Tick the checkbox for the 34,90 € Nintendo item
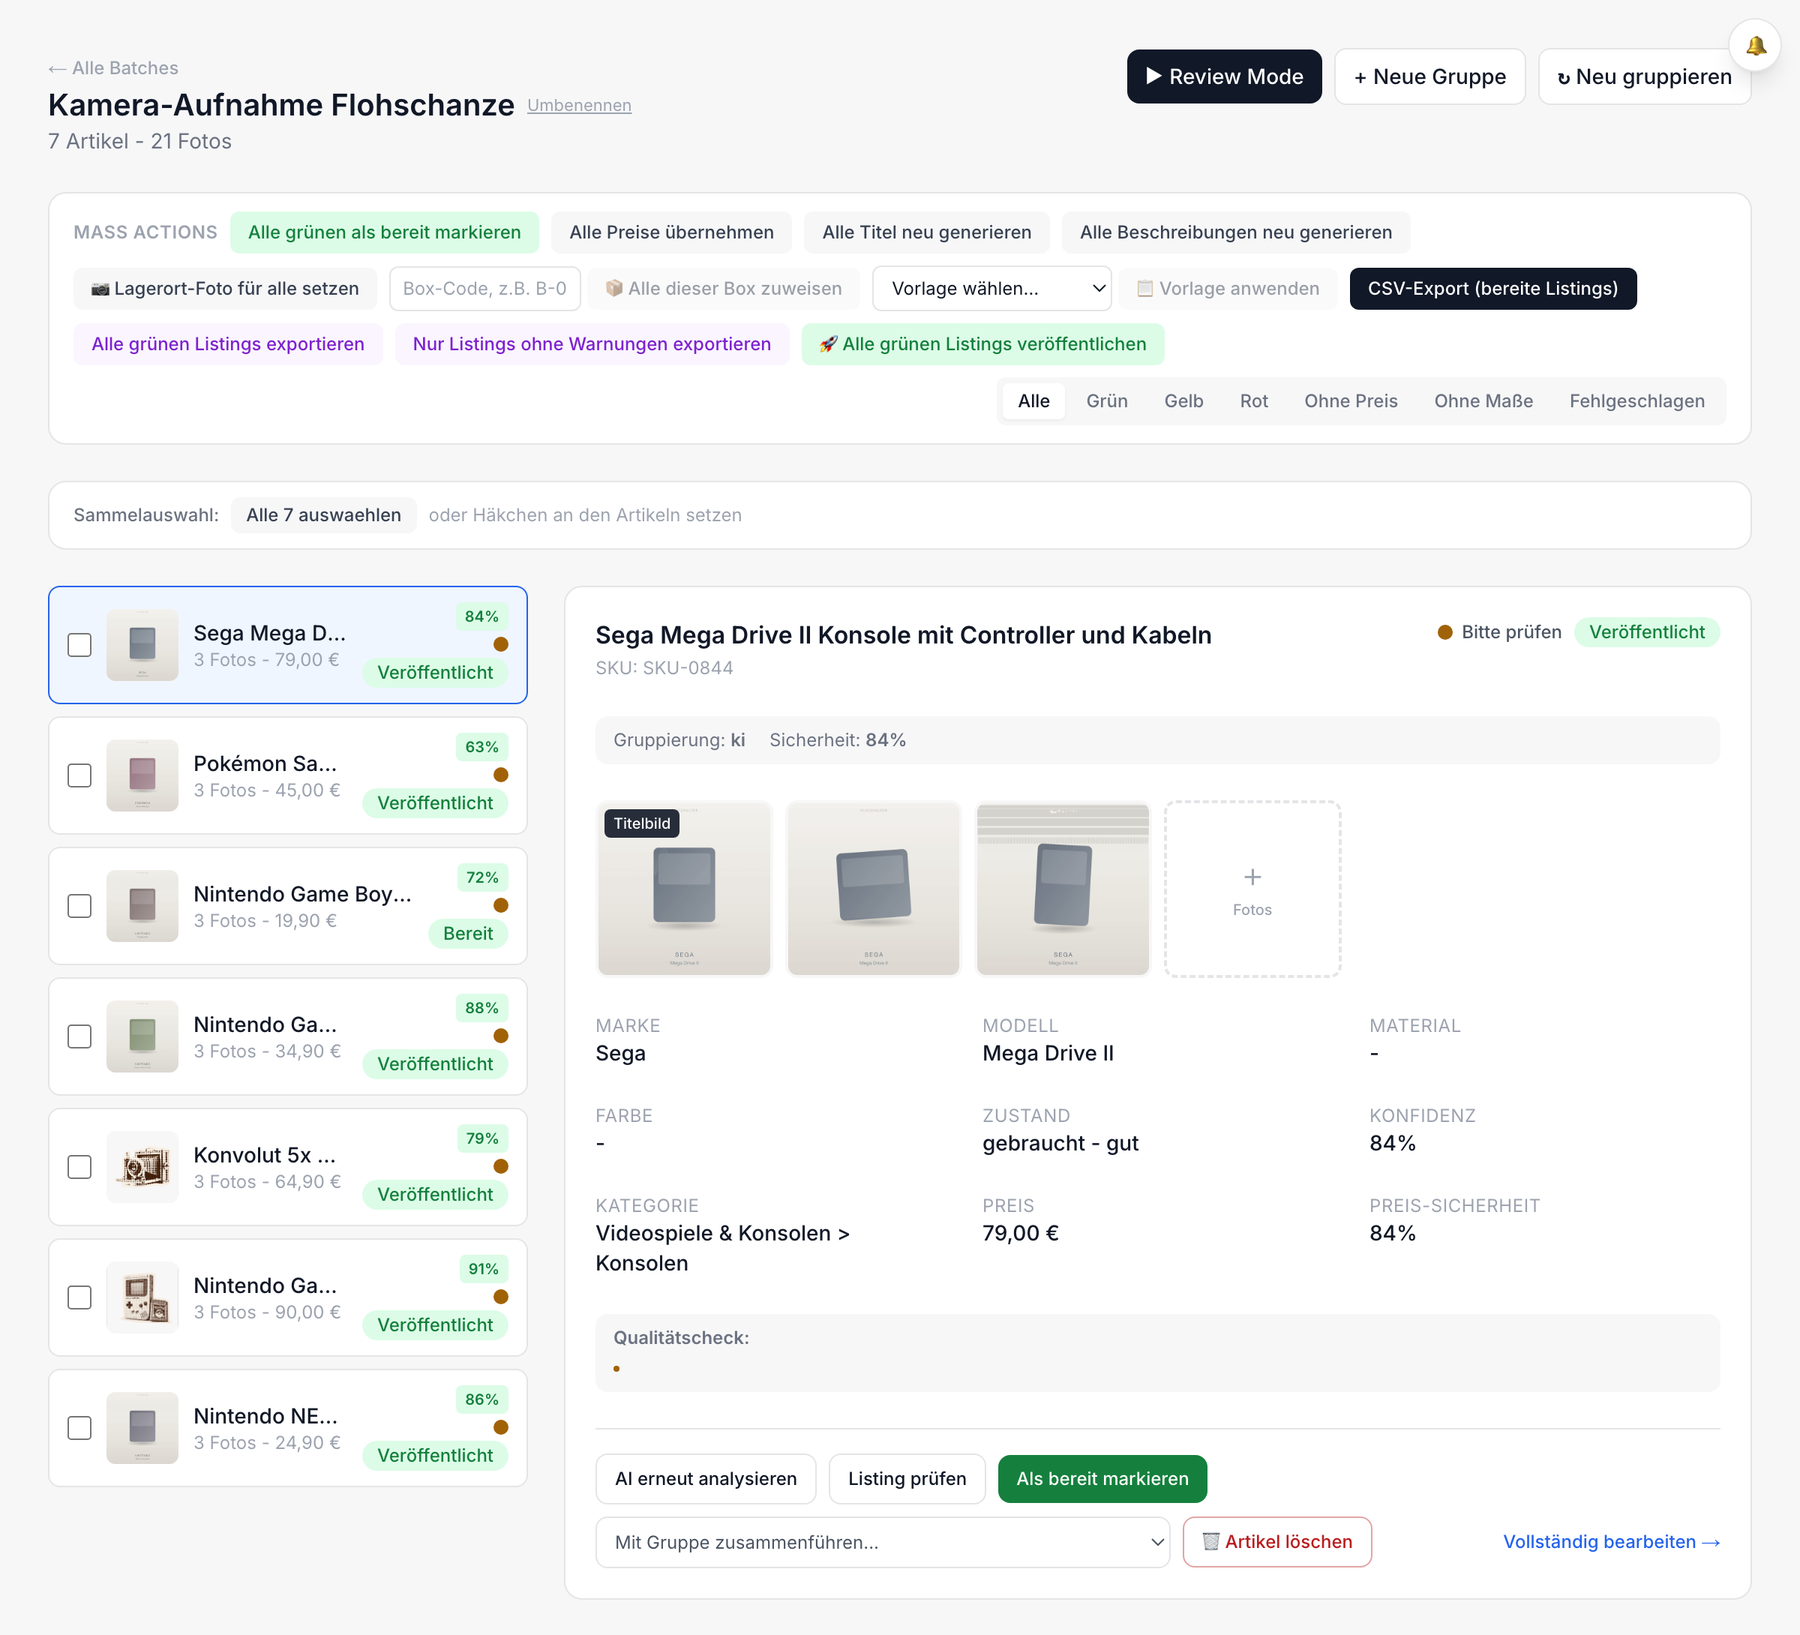1800x1635 pixels. pyautogui.click(x=80, y=1036)
